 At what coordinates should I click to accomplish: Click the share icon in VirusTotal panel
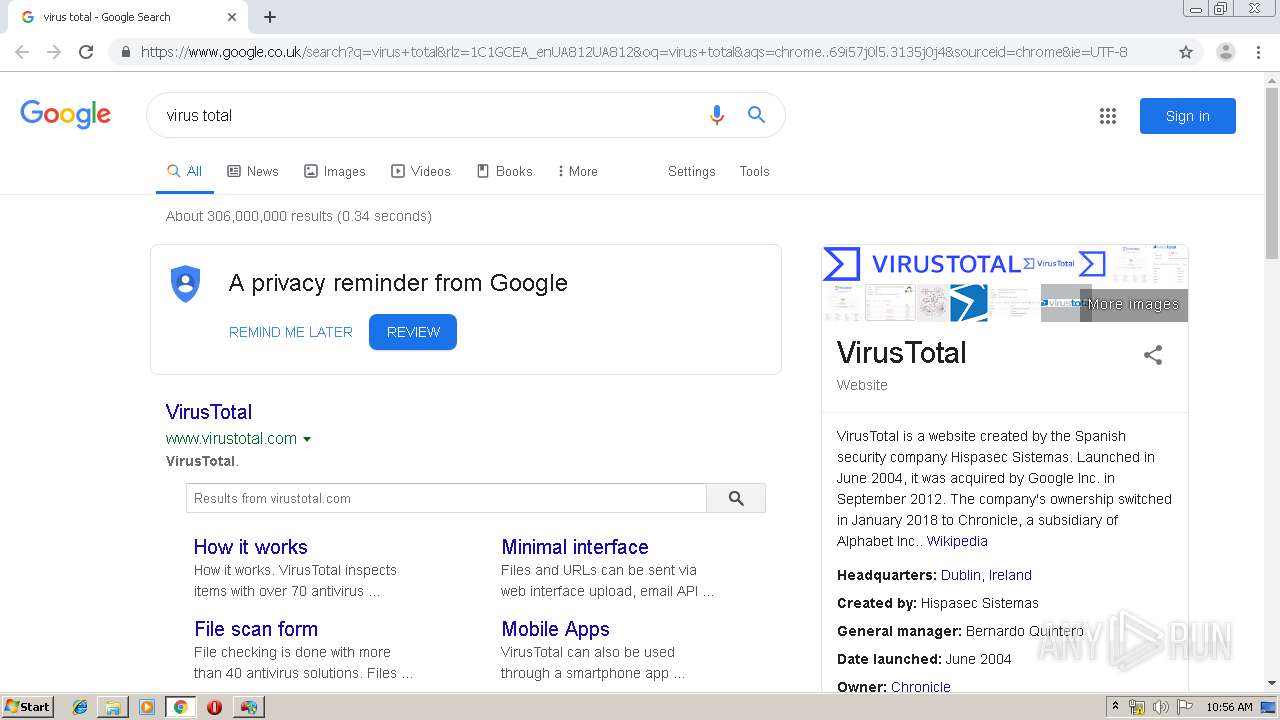pyautogui.click(x=1153, y=355)
